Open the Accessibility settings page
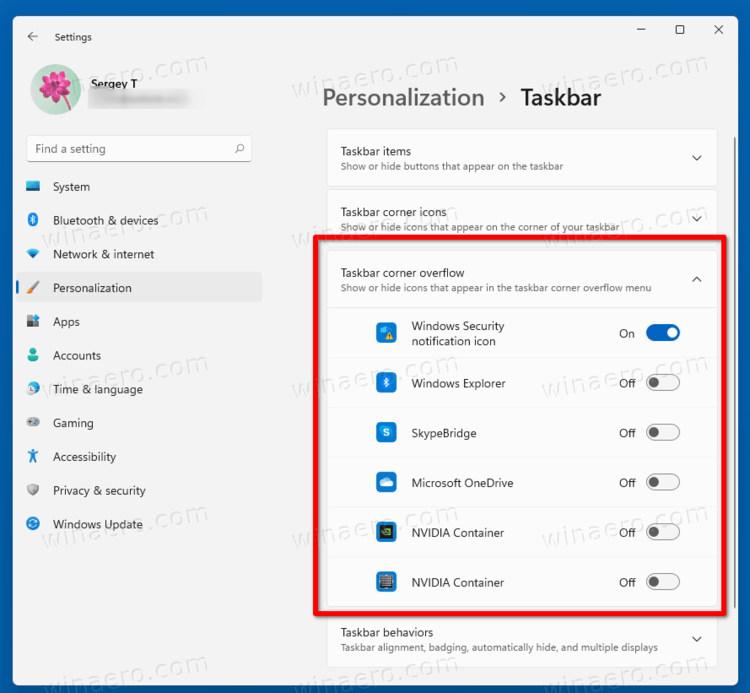 [x=139, y=456]
